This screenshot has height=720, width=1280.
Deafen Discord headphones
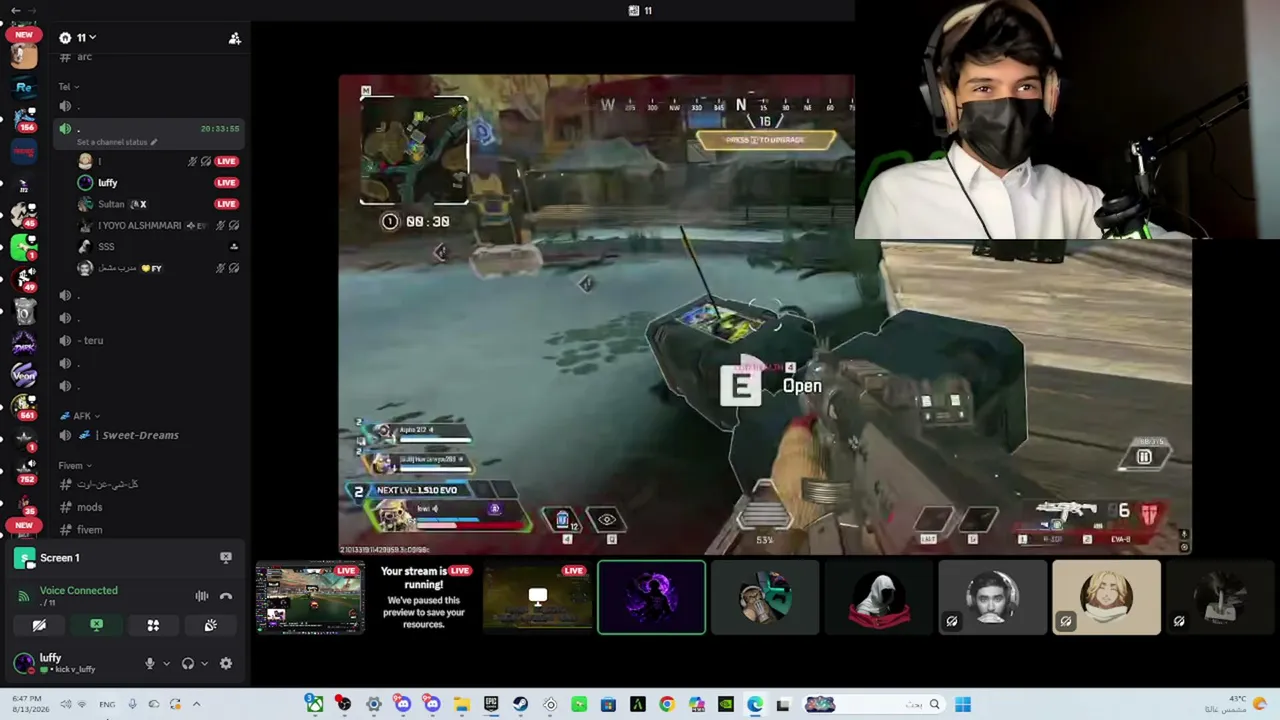click(190, 663)
